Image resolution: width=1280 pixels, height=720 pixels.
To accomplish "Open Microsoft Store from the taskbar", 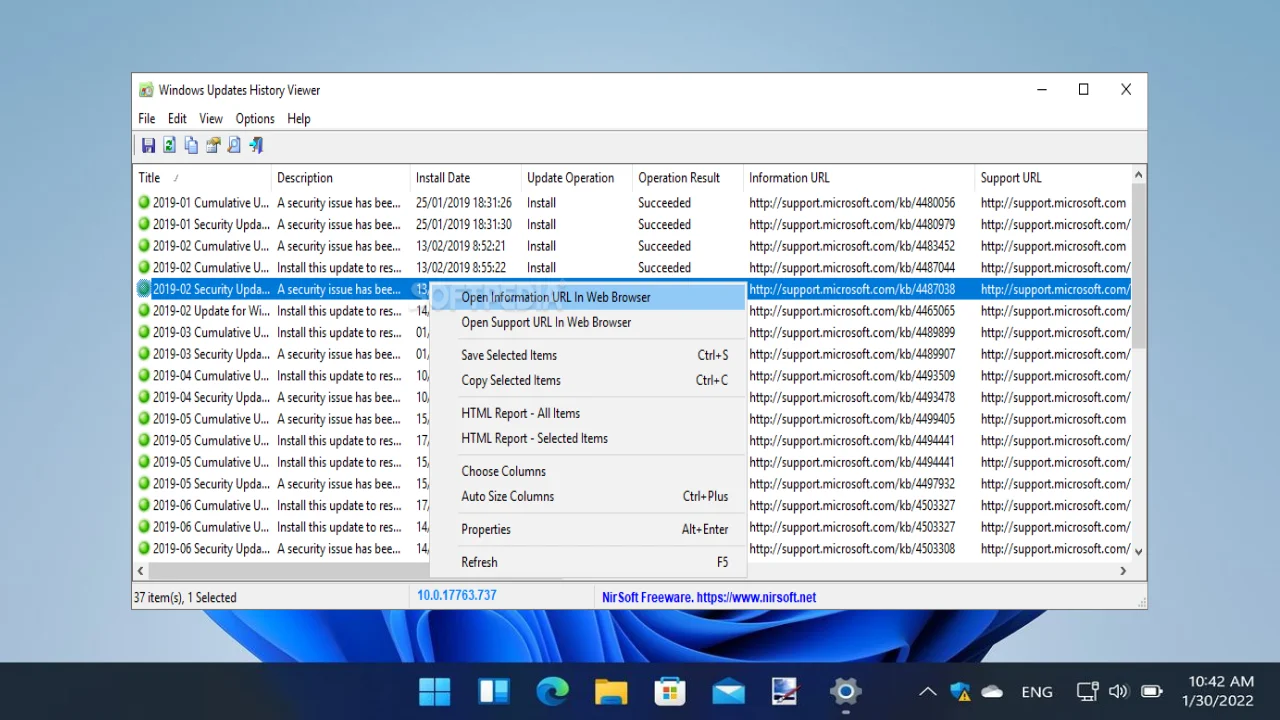I will [x=670, y=691].
